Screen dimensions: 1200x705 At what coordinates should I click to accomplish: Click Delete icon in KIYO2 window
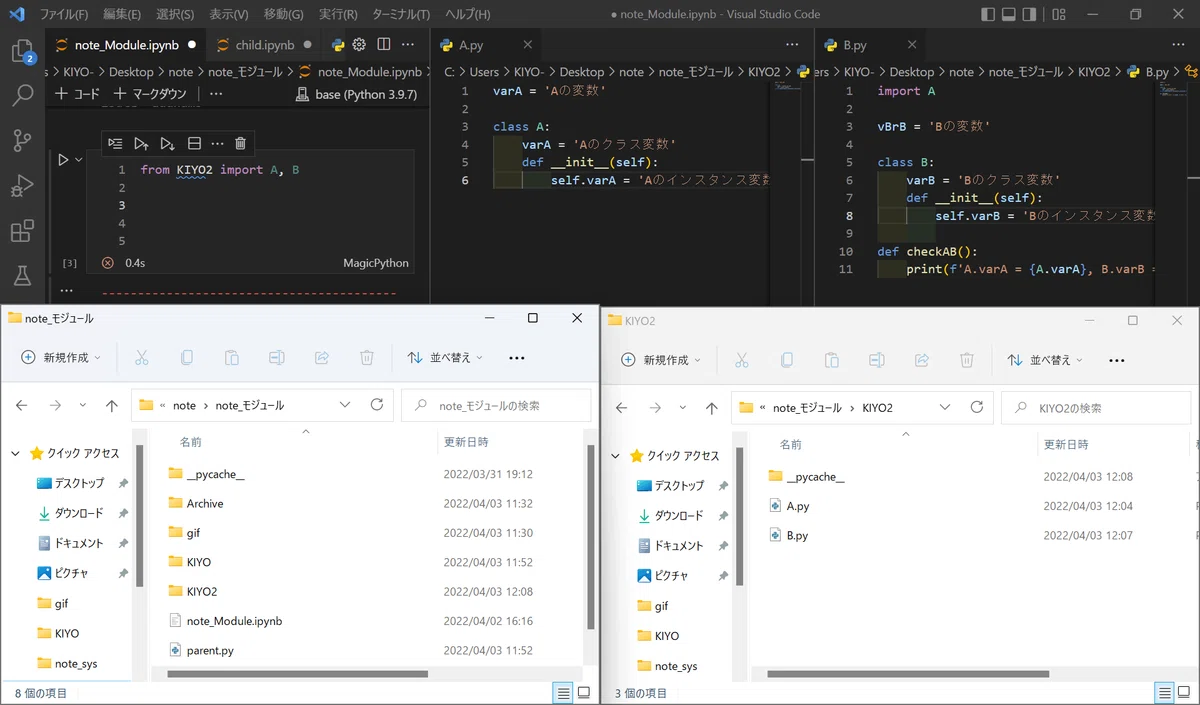(967, 360)
